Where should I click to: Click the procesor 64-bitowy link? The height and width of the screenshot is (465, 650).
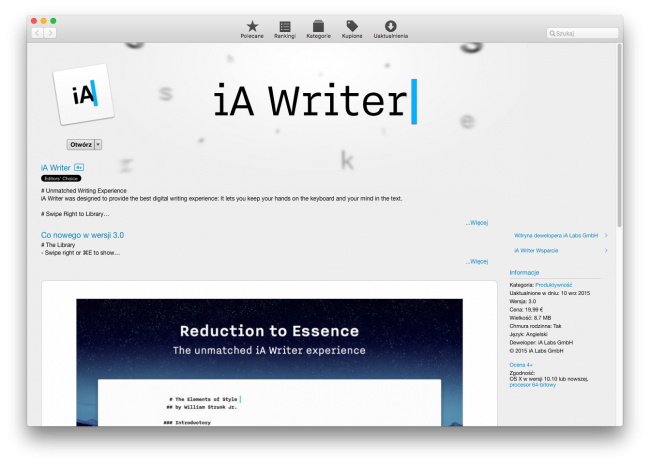pyautogui.click(x=532, y=385)
